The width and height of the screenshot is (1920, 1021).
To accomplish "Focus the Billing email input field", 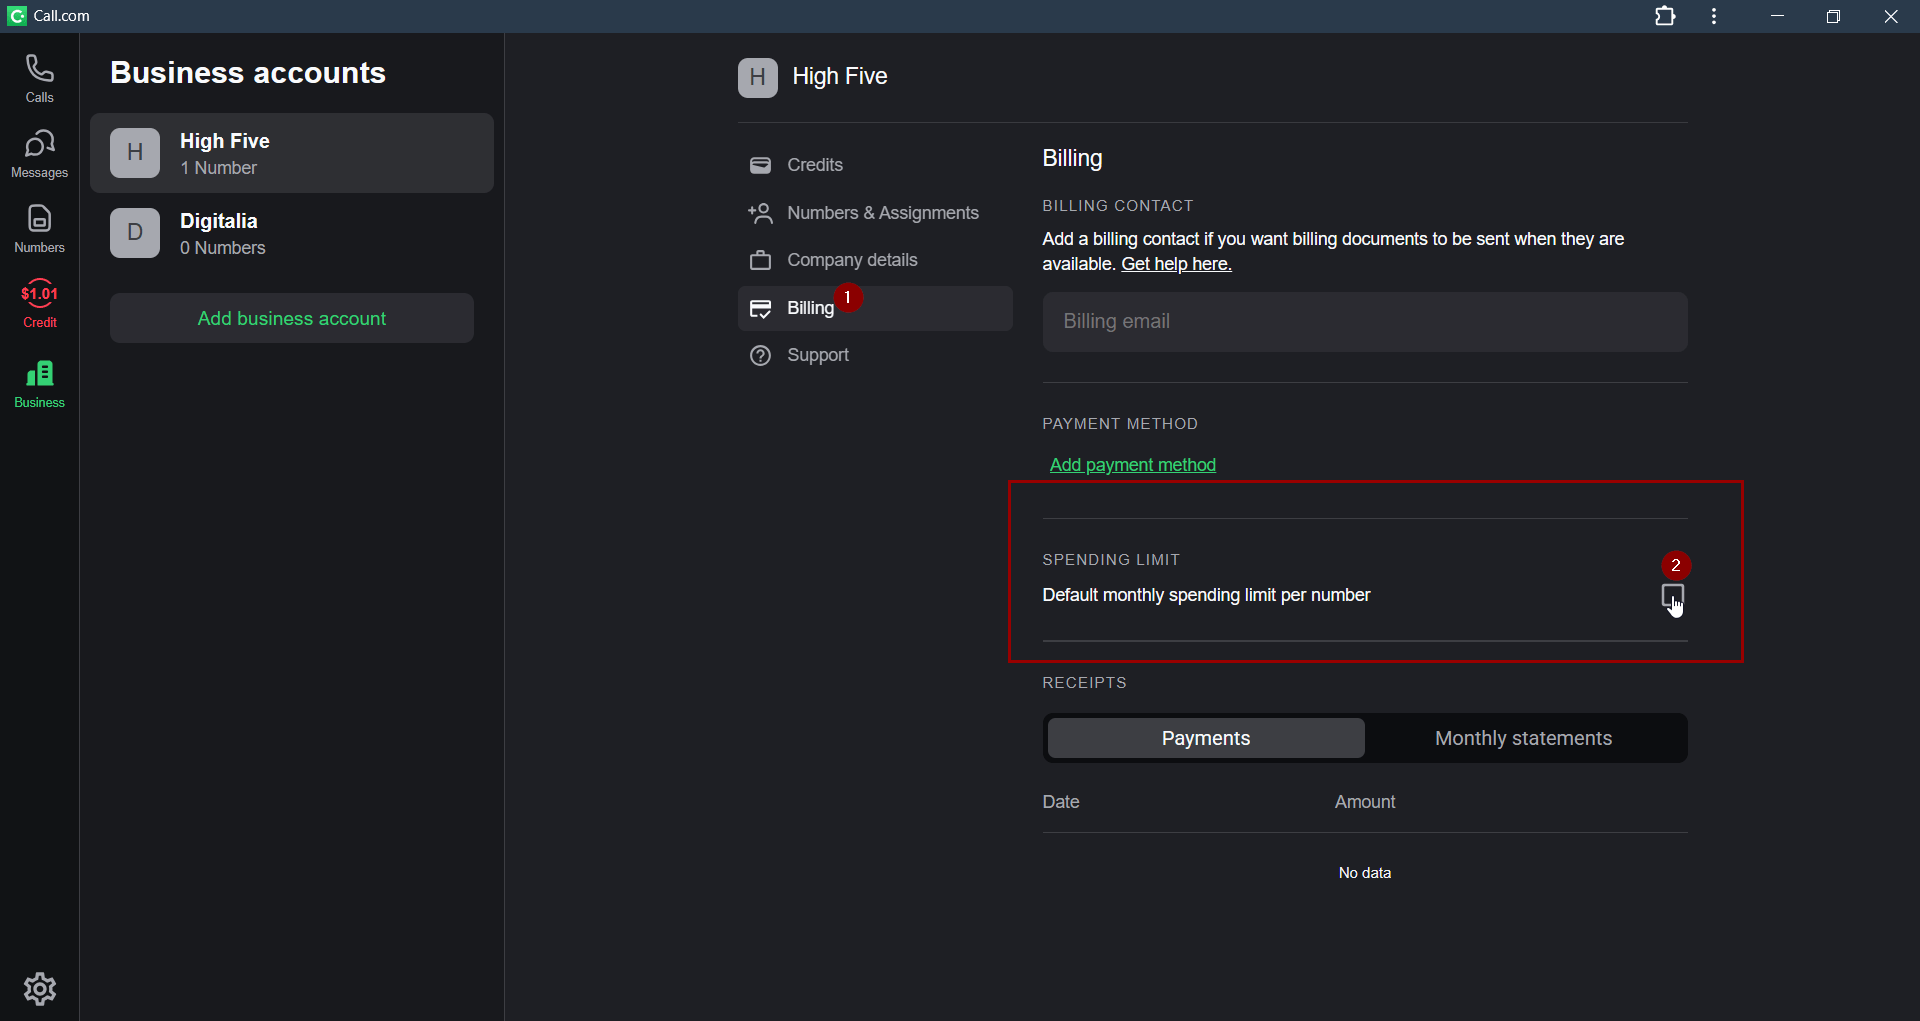I will pyautogui.click(x=1364, y=322).
